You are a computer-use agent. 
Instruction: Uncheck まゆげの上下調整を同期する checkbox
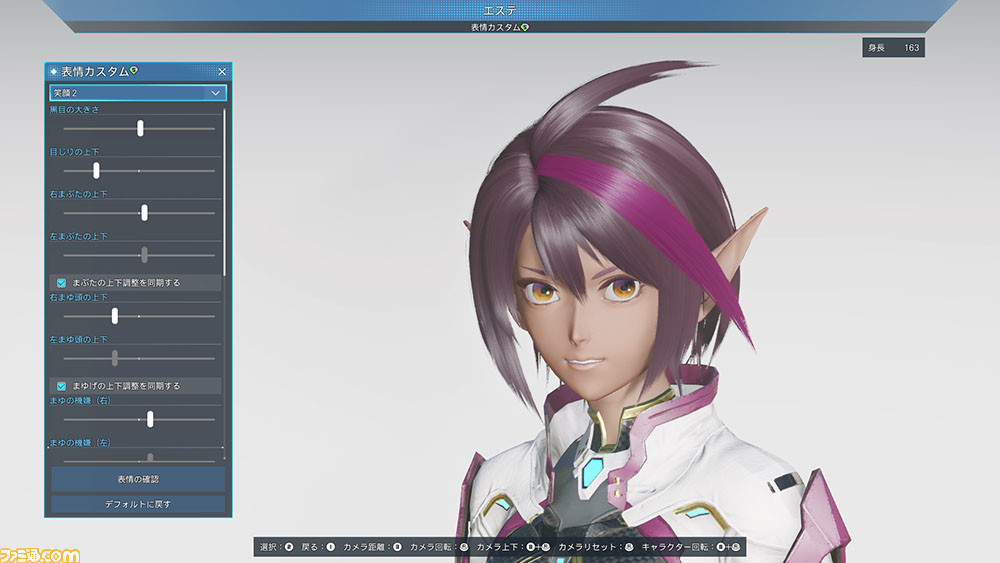coord(61,386)
